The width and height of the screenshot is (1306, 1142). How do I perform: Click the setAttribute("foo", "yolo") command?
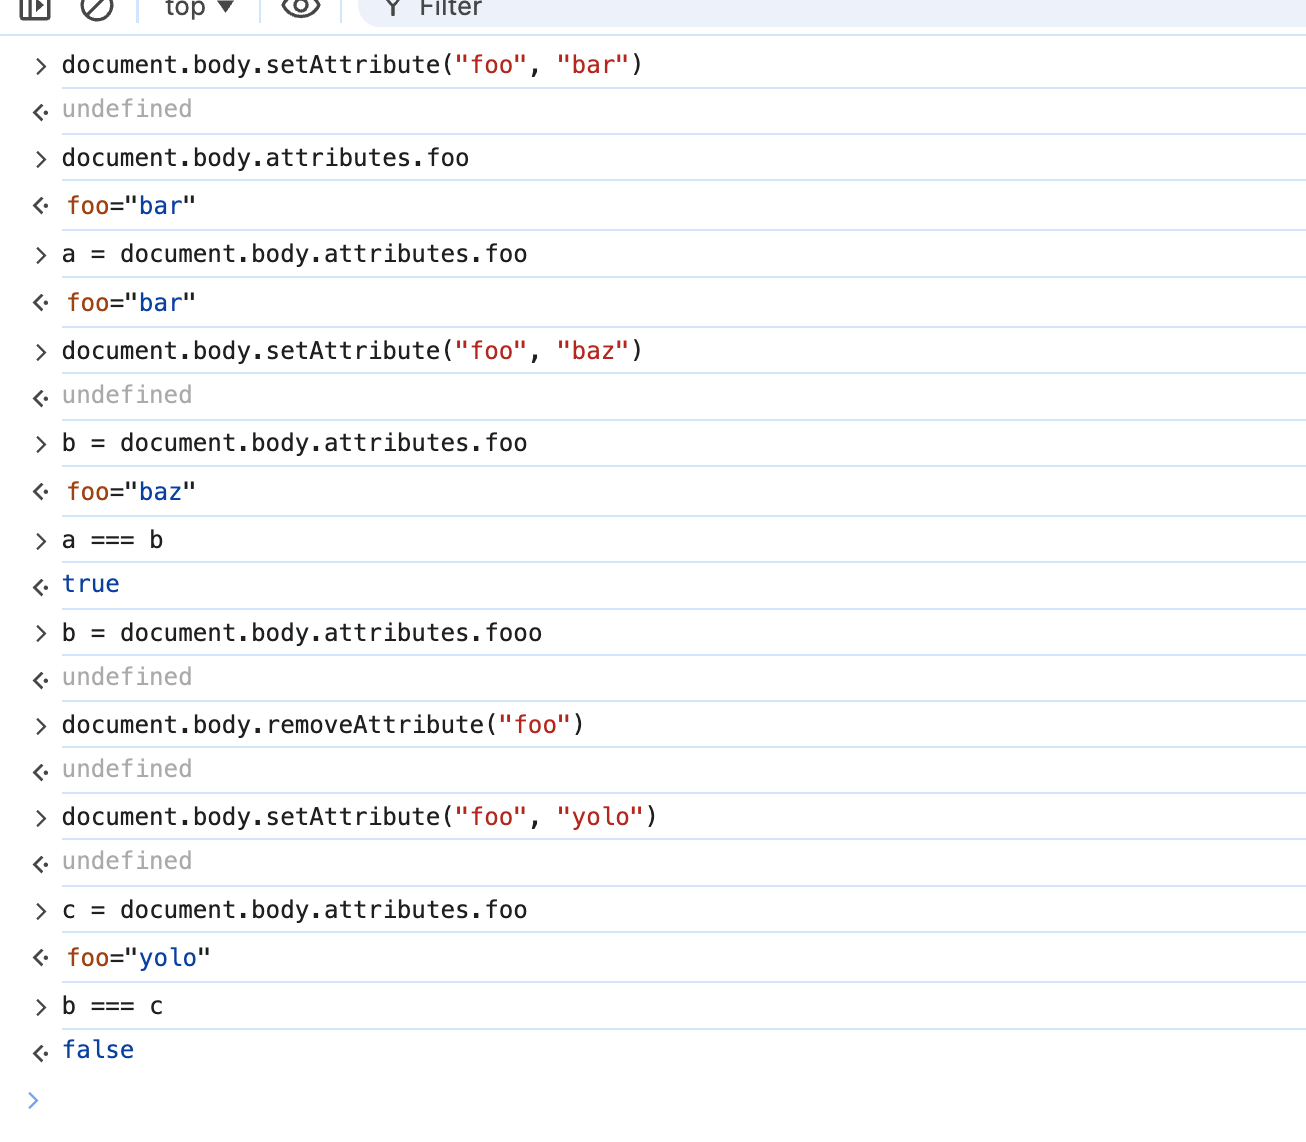pyautogui.click(x=359, y=817)
